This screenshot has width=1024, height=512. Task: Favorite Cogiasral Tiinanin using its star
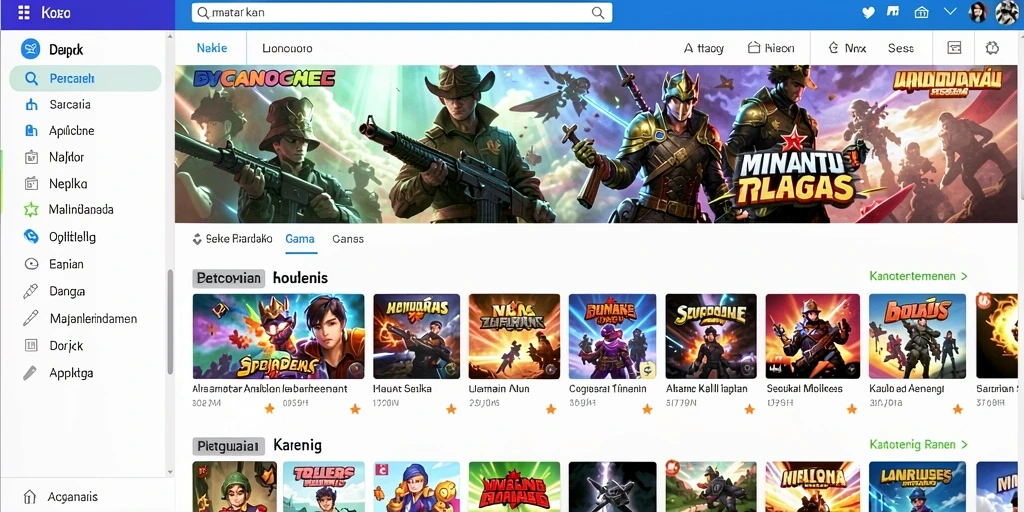click(647, 409)
